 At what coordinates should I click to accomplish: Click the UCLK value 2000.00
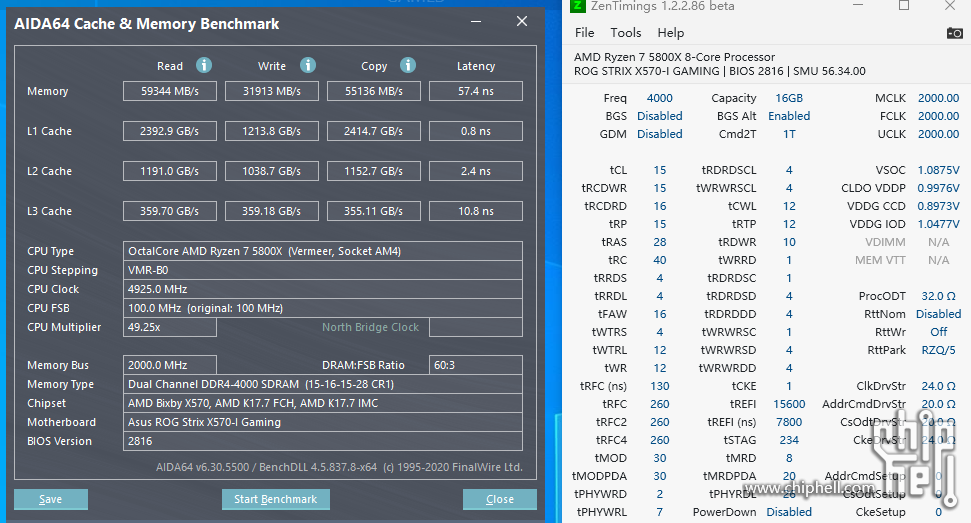938,134
